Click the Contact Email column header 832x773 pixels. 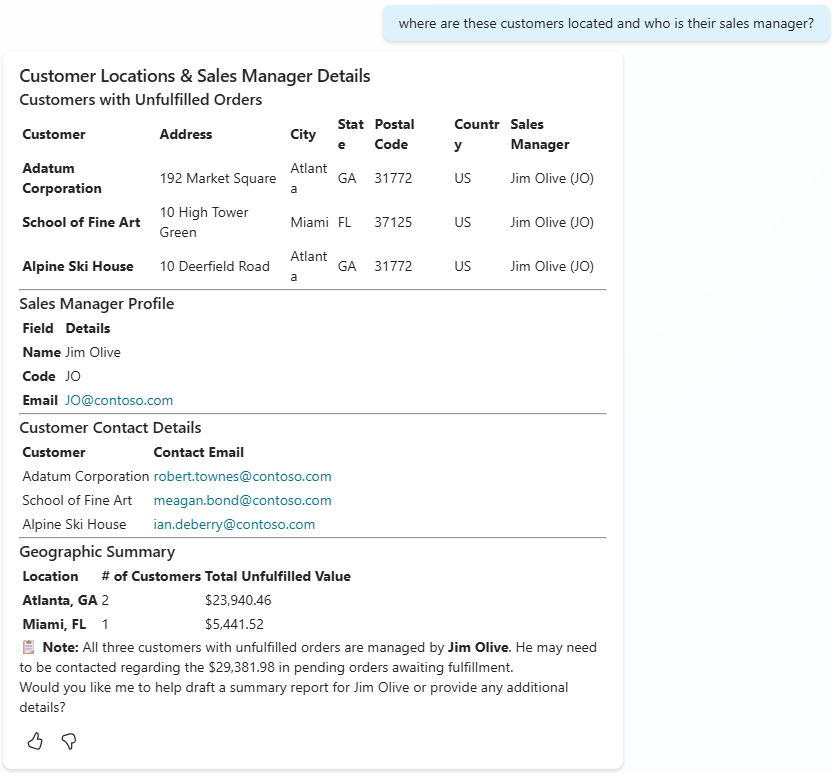pyautogui.click(x=198, y=452)
